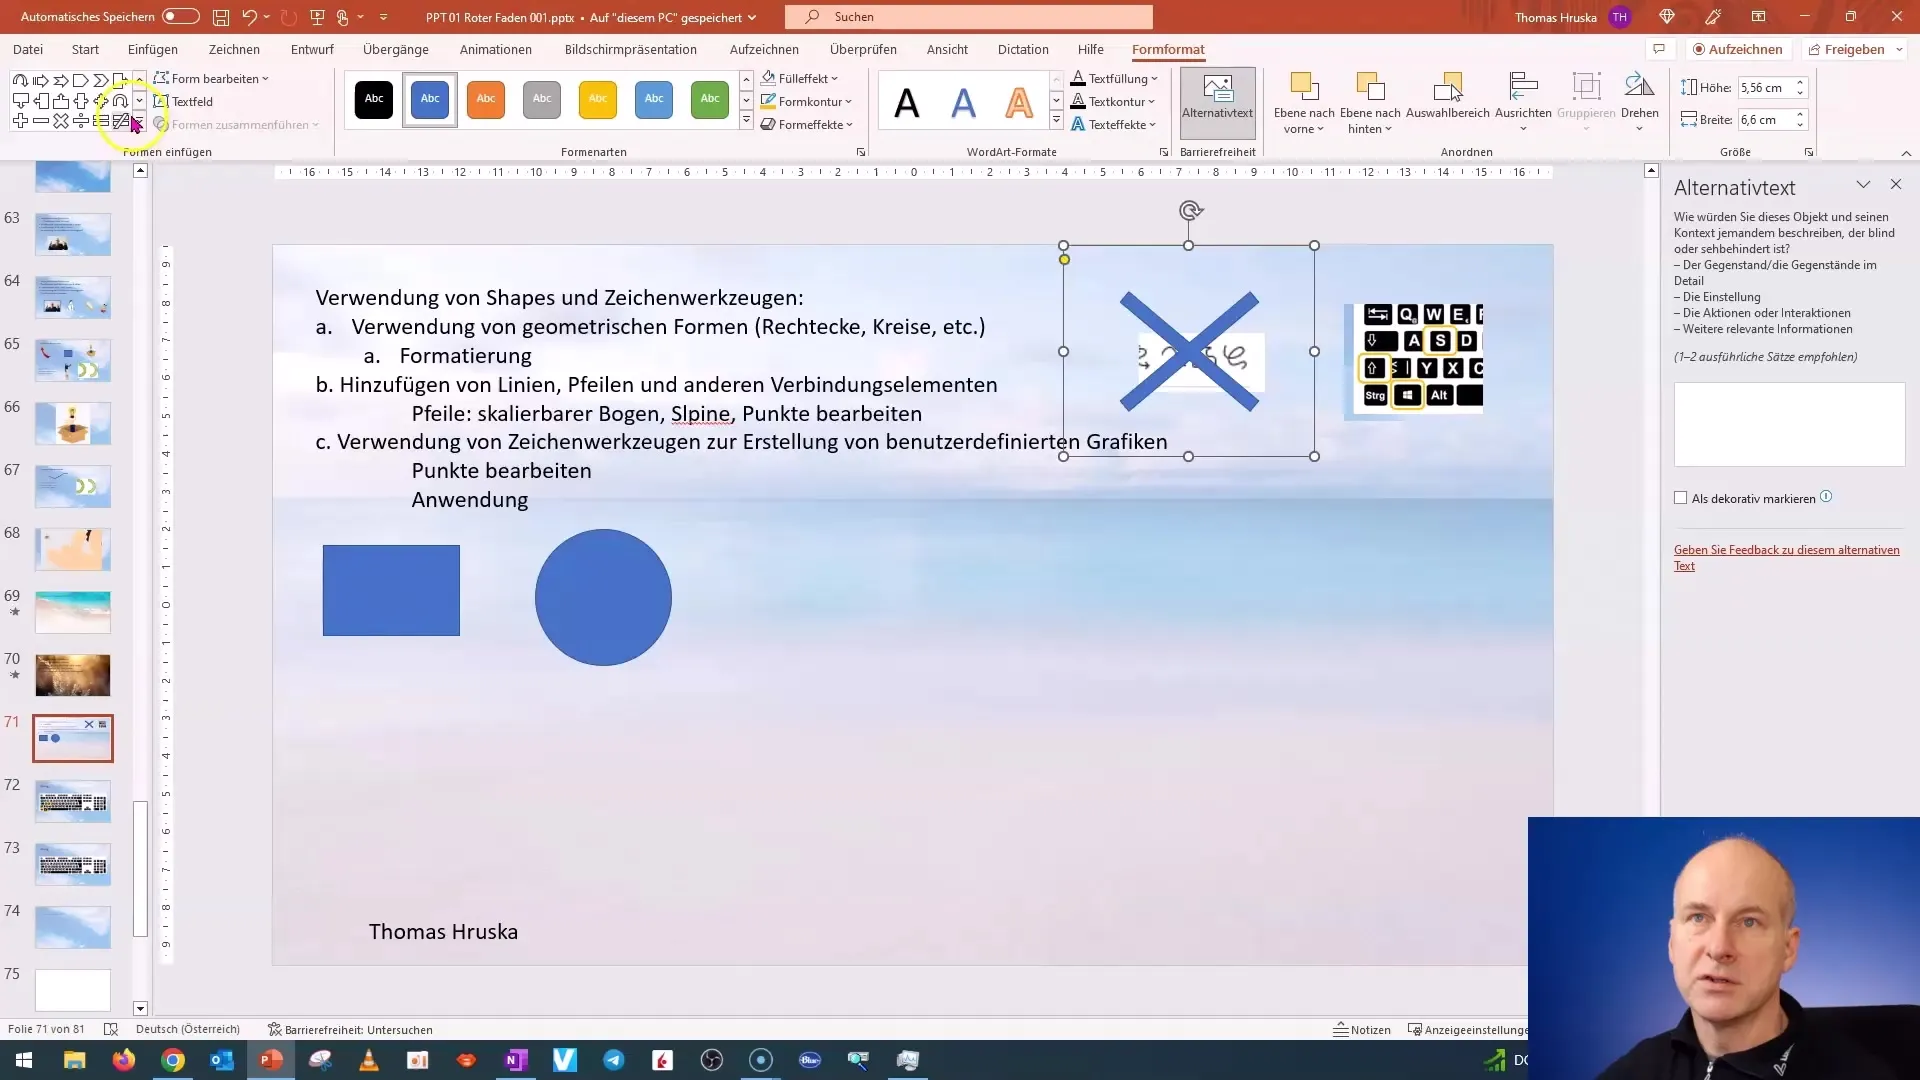Screen dimensions: 1920x1080
Task: Apply orange Abc shape style
Action: pyautogui.click(x=486, y=99)
